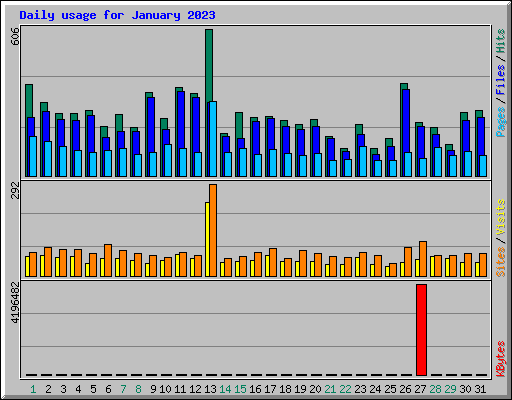The height and width of the screenshot is (400, 512).
Task: Click day label 3 on the x-axis
Action: tap(63, 389)
